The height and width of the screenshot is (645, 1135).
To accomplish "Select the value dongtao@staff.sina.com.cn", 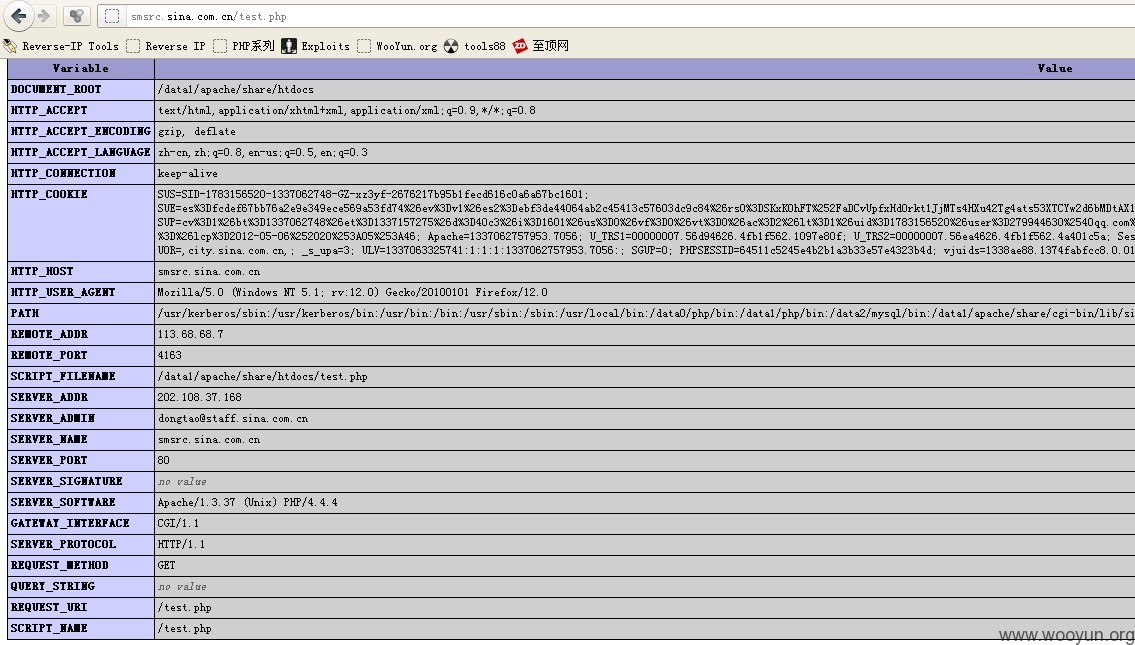I will click(x=233, y=419).
